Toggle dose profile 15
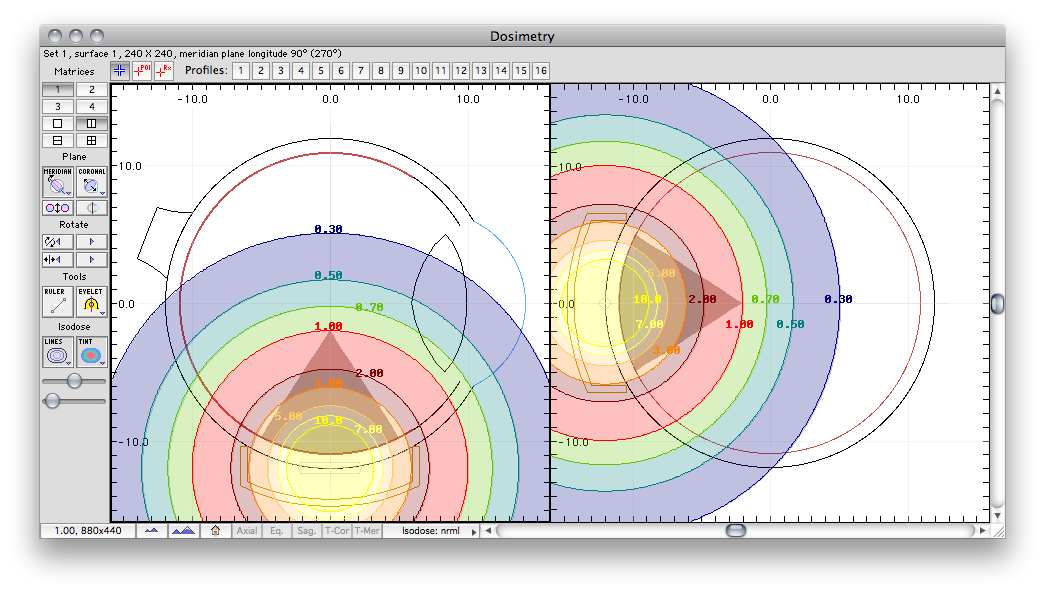 click(x=521, y=71)
